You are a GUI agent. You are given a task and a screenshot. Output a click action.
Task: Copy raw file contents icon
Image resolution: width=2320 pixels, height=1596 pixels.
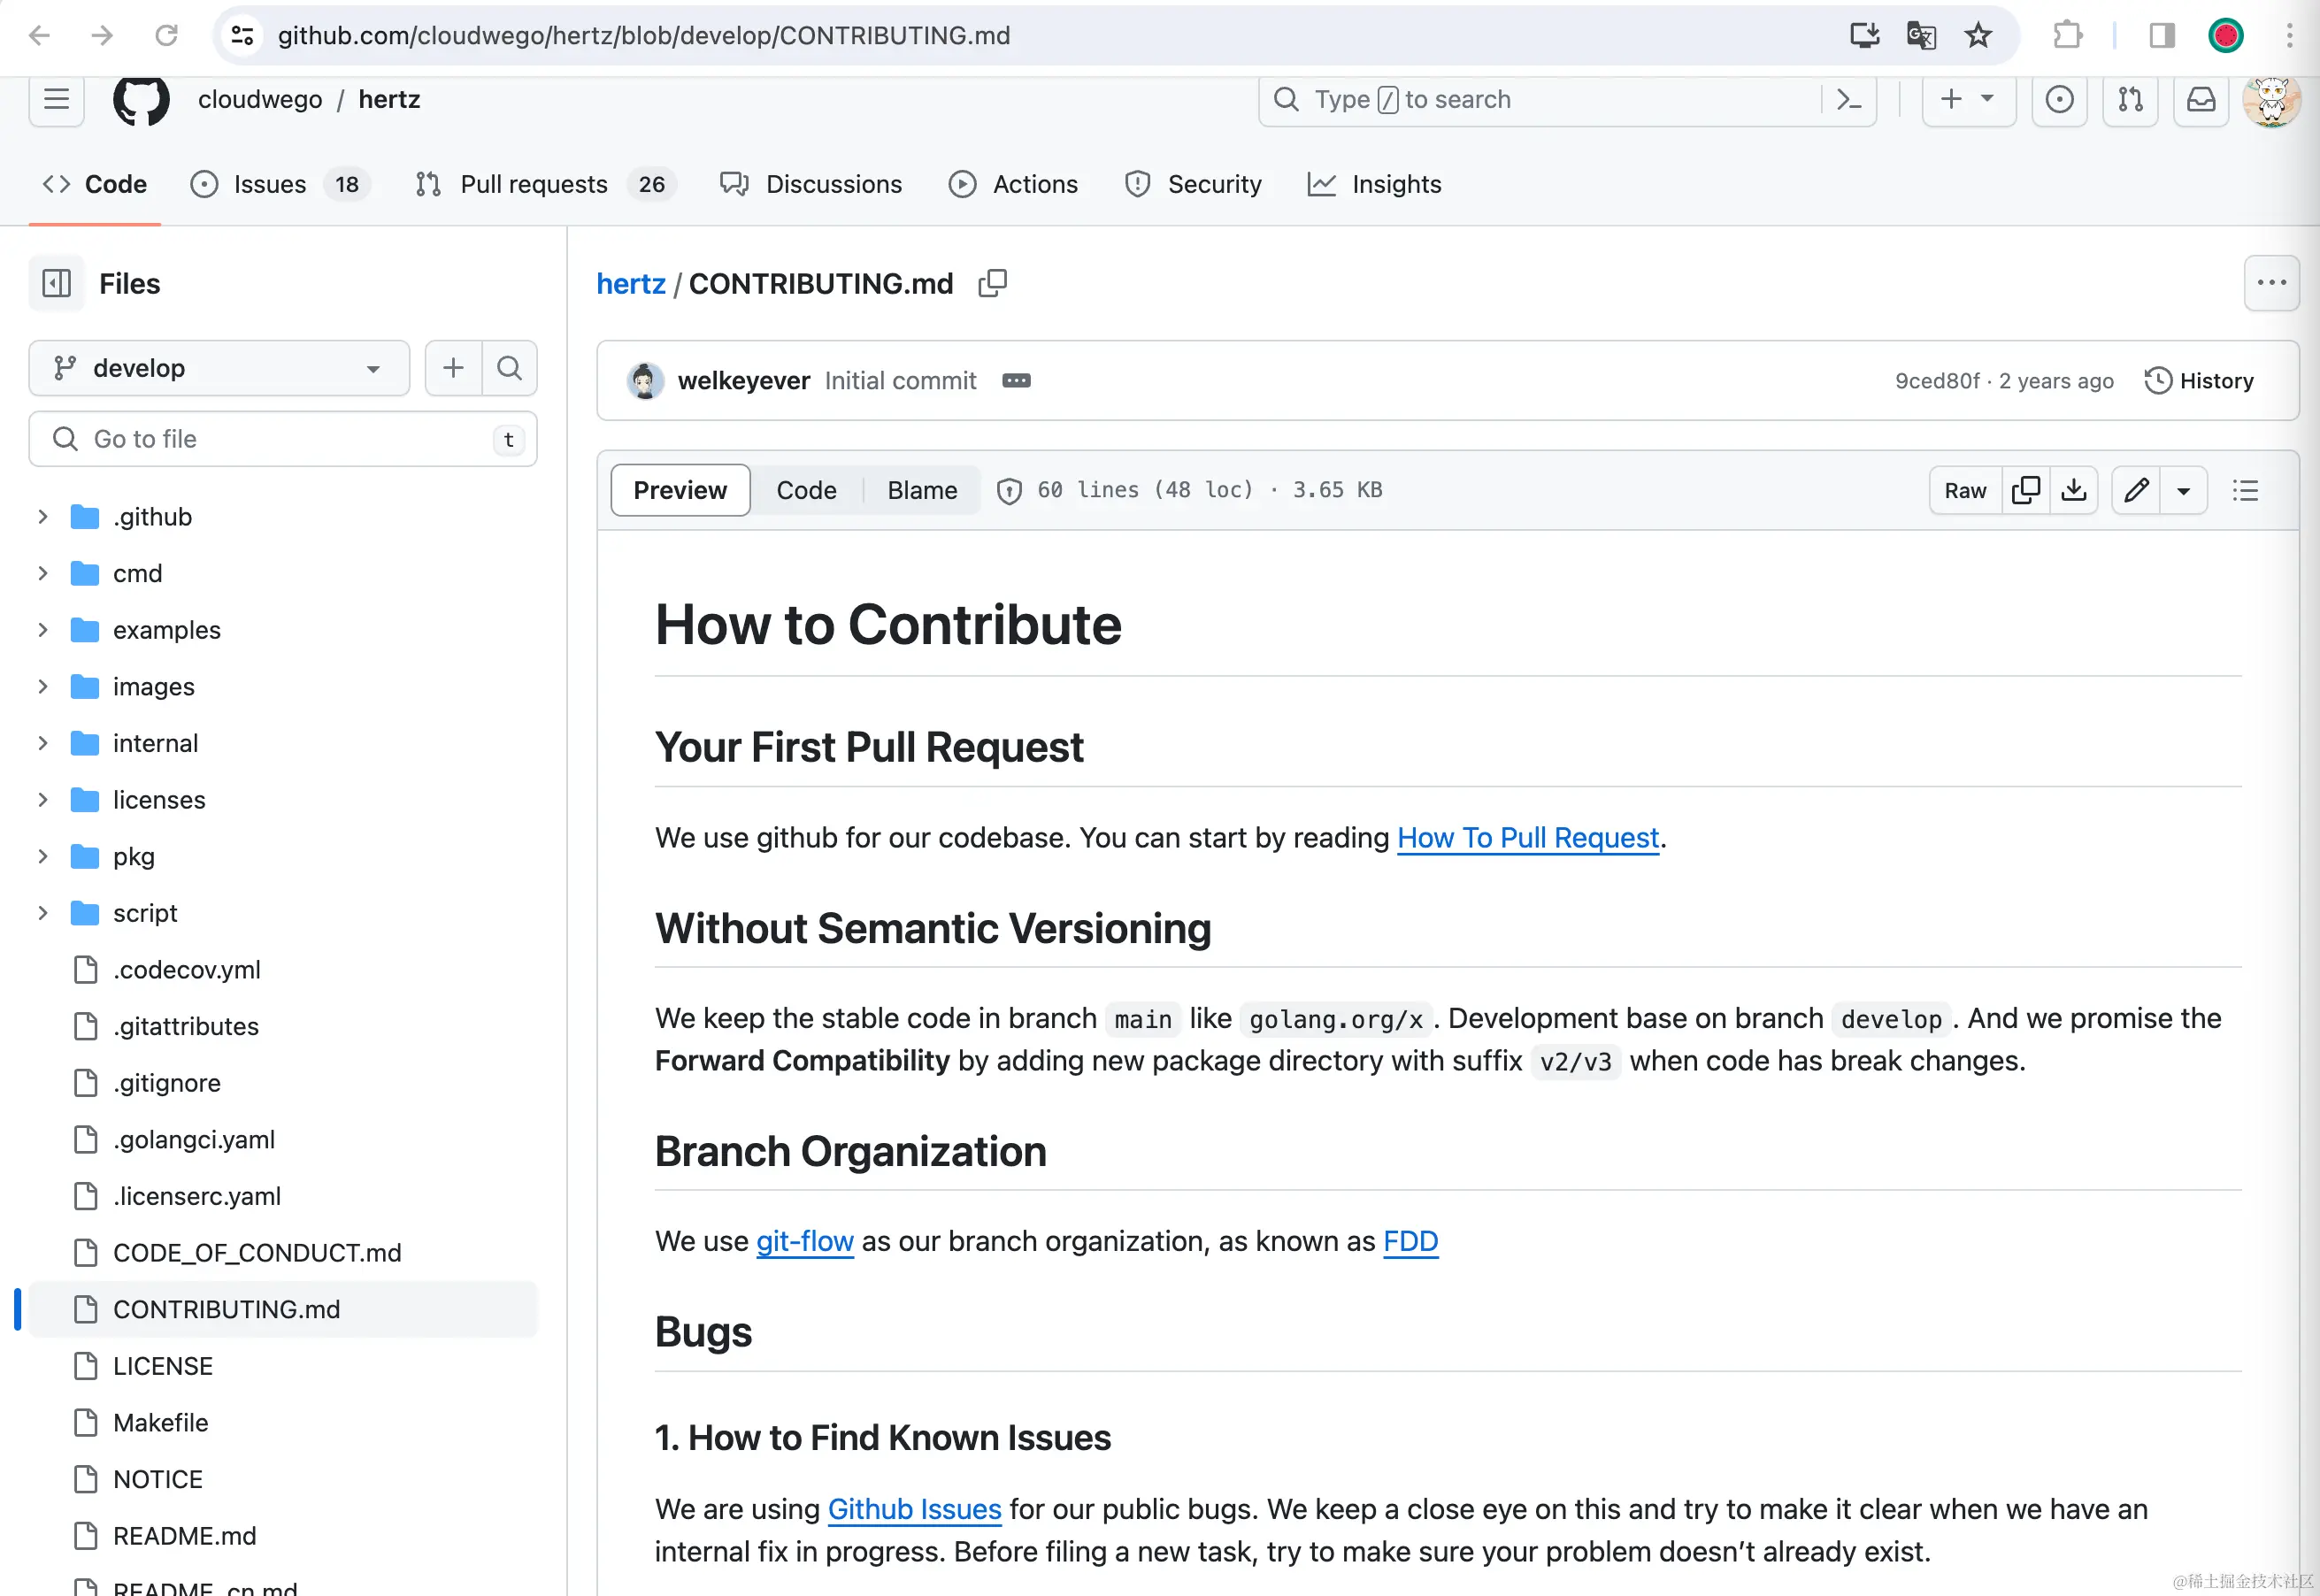pyautogui.click(x=2026, y=490)
